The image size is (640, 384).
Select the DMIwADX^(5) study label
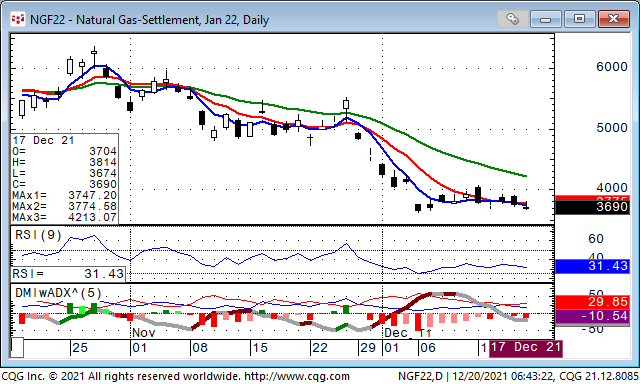58,293
